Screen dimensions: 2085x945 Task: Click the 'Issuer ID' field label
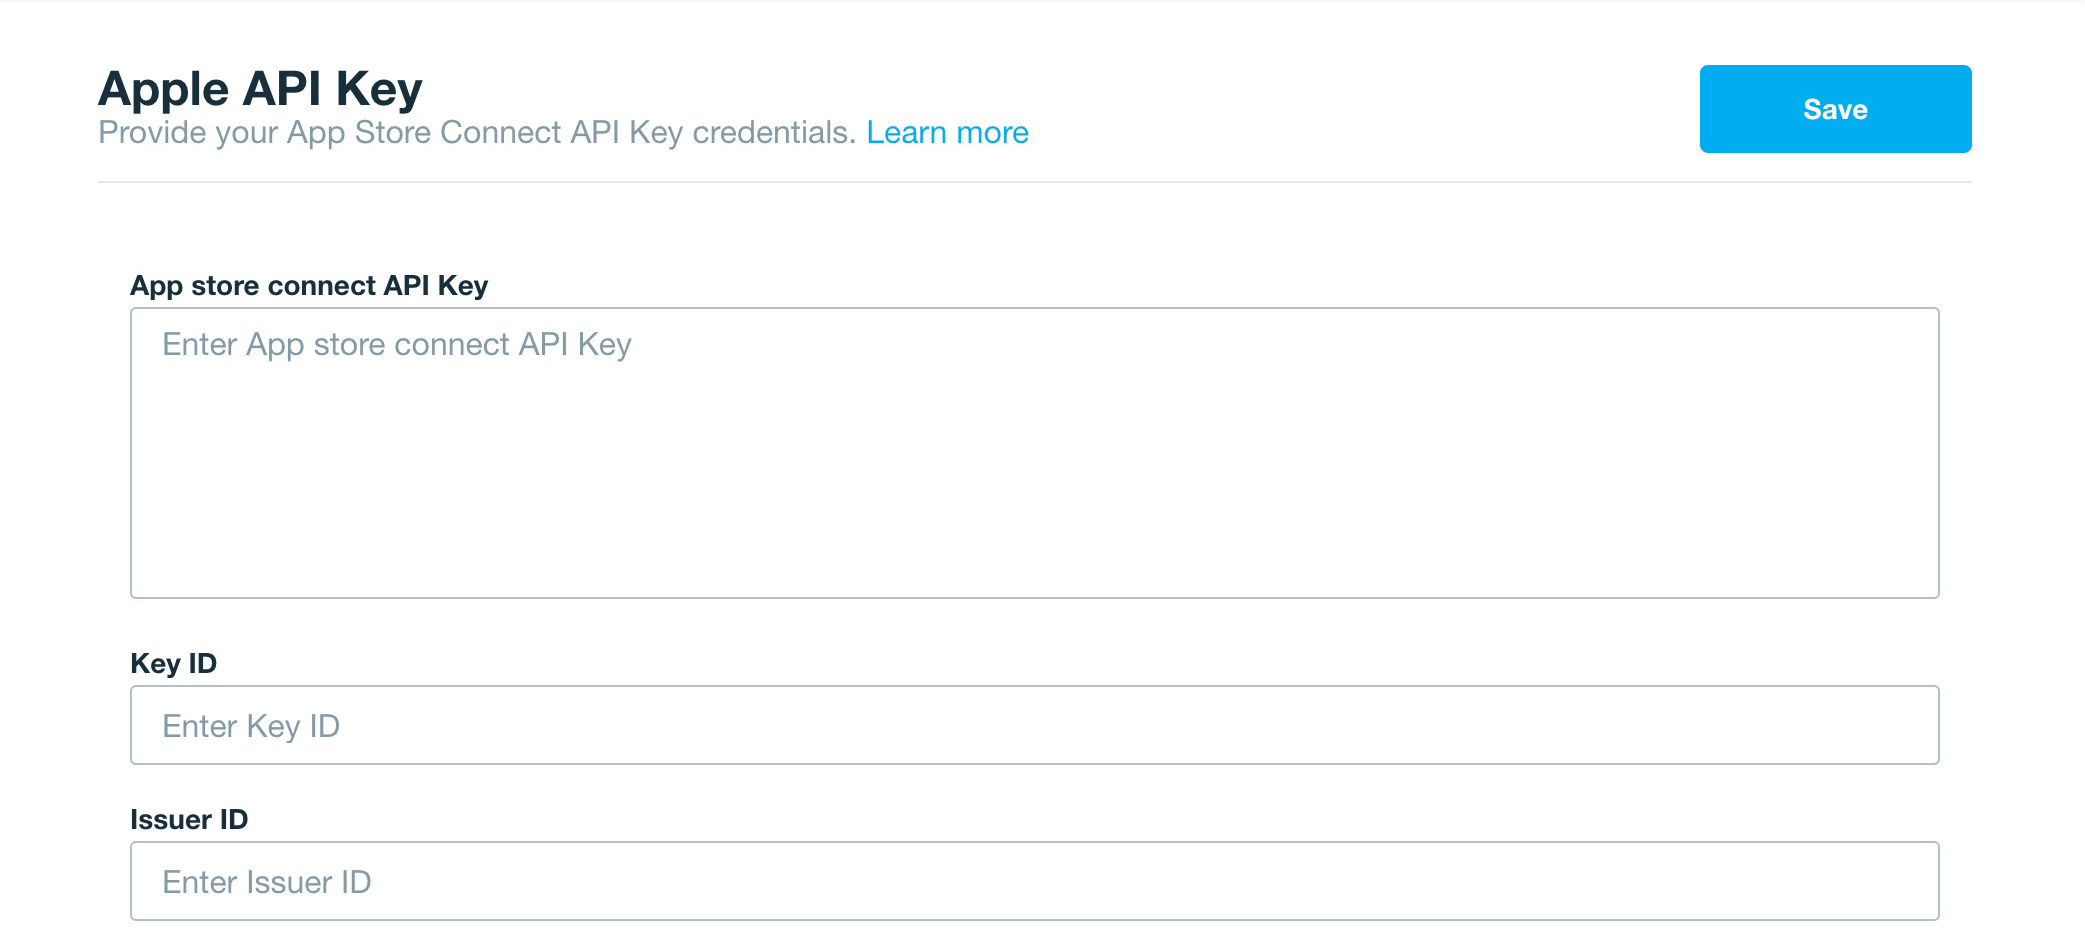pyautogui.click(x=189, y=820)
